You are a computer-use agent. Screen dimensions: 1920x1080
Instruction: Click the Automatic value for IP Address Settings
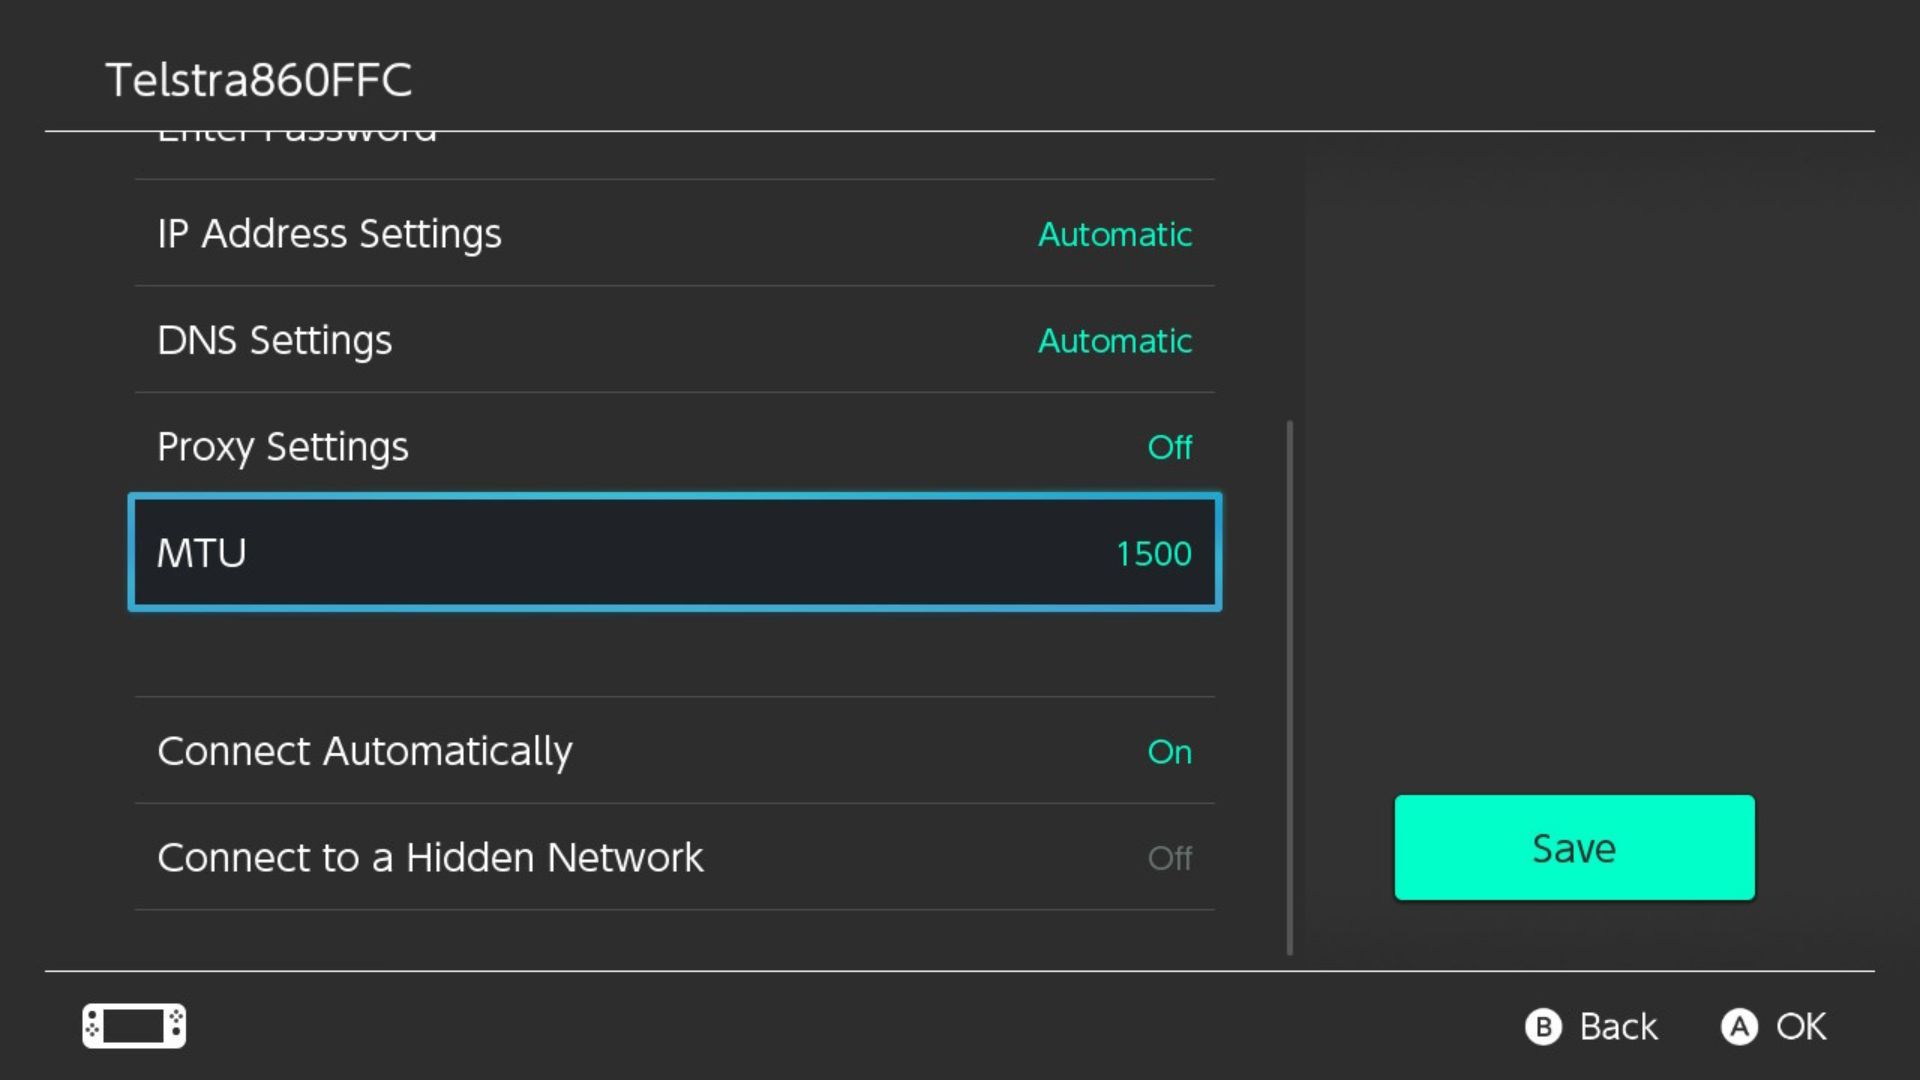[x=1114, y=234]
